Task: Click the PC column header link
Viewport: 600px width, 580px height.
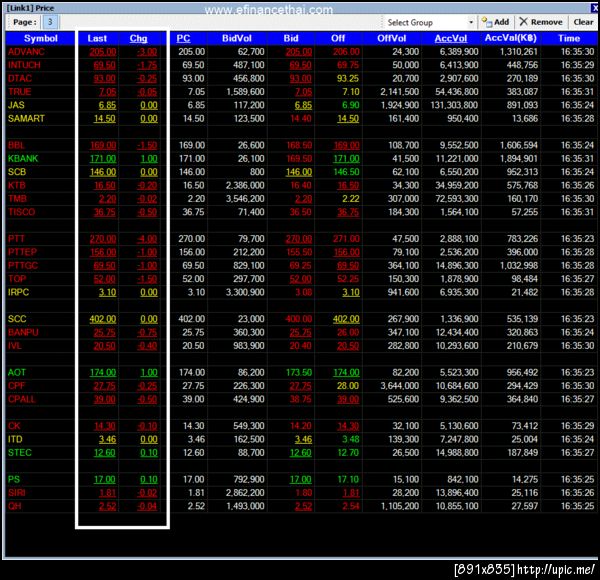Action: point(183,38)
